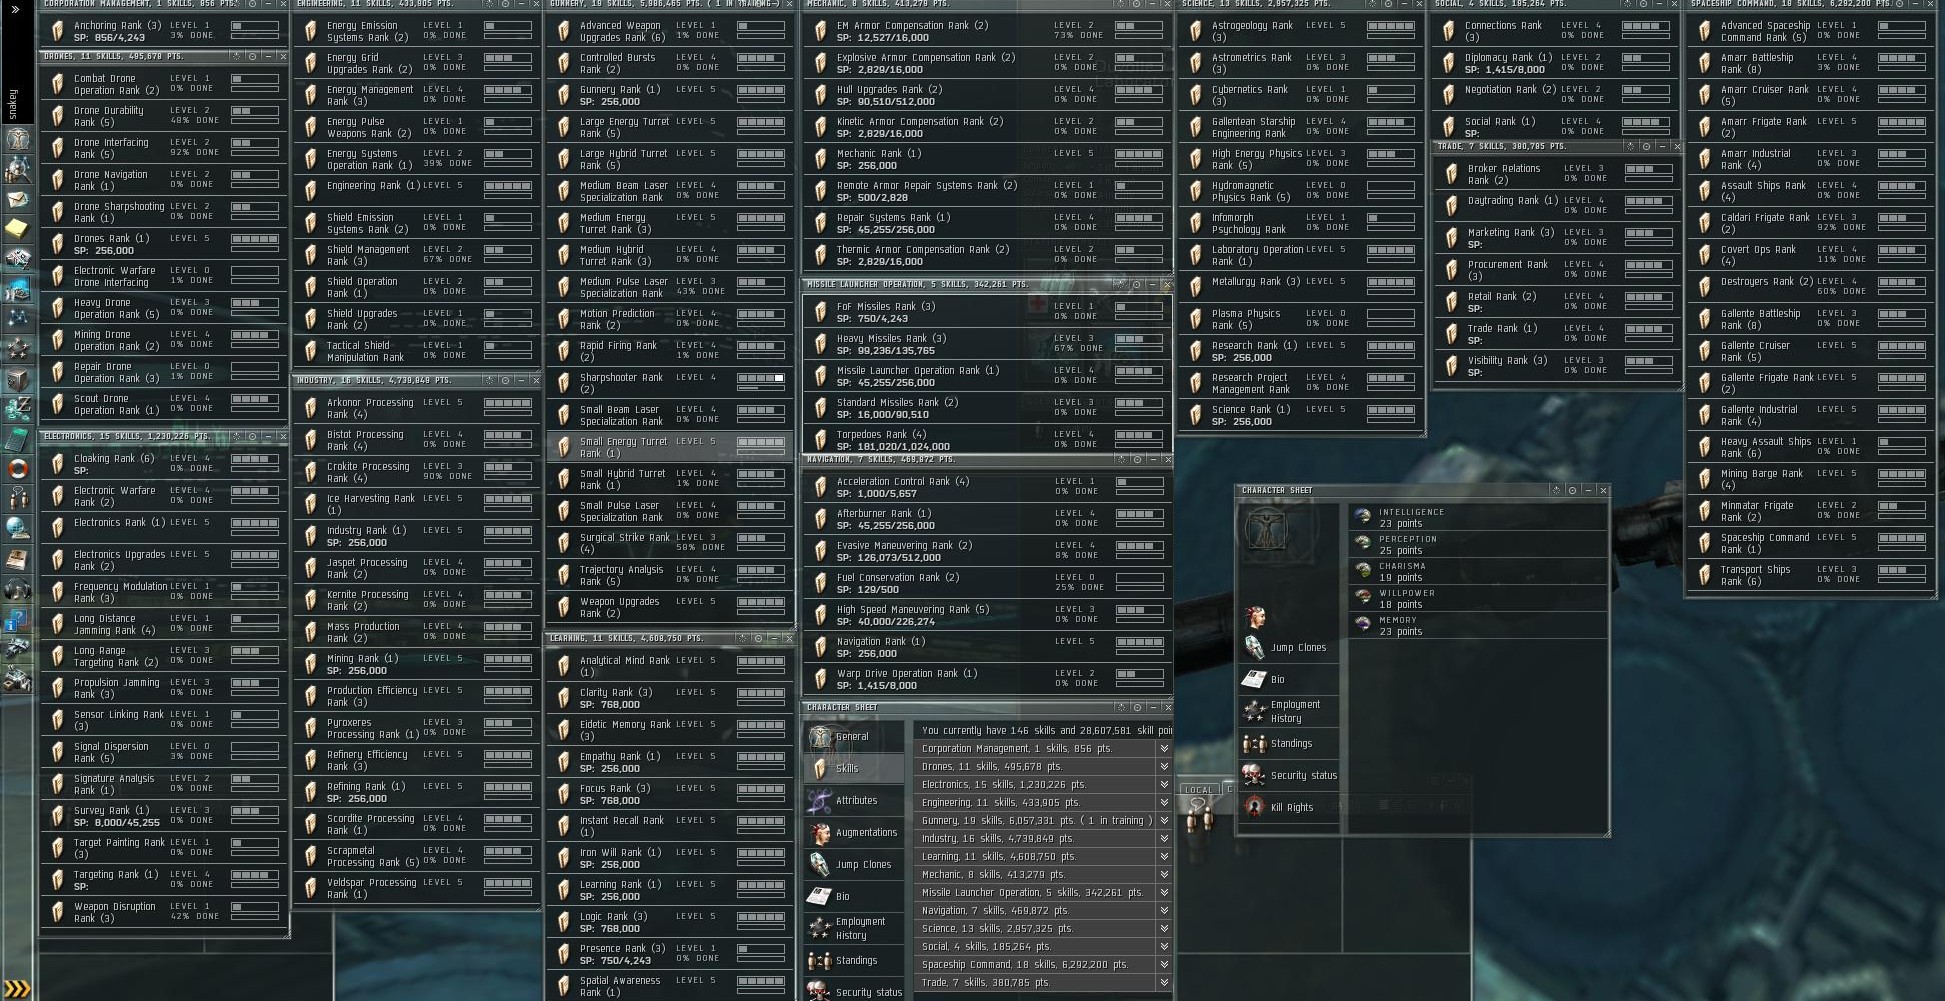Open the calculator icon in the sidebar
The height and width of the screenshot is (1001, 1945).
[18, 439]
